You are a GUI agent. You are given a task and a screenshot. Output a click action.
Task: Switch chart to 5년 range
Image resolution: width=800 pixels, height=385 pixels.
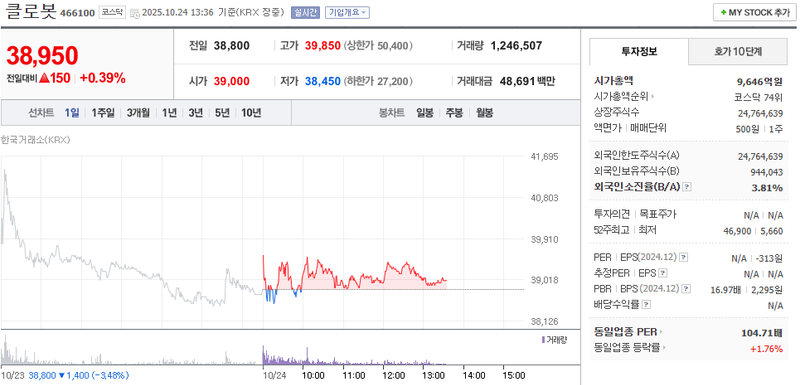pyautogui.click(x=222, y=113)
